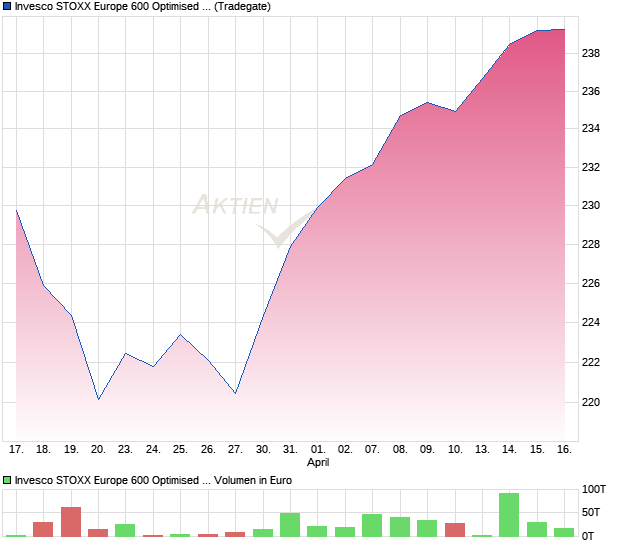Click the tallest green volume bar on the 14th
This screenshot has height=546, width=620.
click(x=509, y=515)
